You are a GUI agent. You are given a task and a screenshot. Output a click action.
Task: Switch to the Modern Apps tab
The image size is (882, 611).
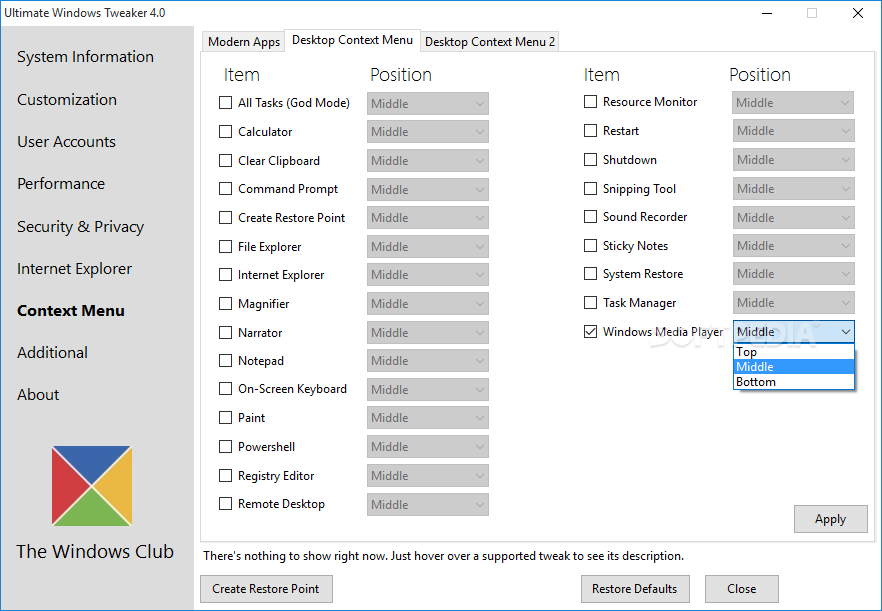(244, 42)
